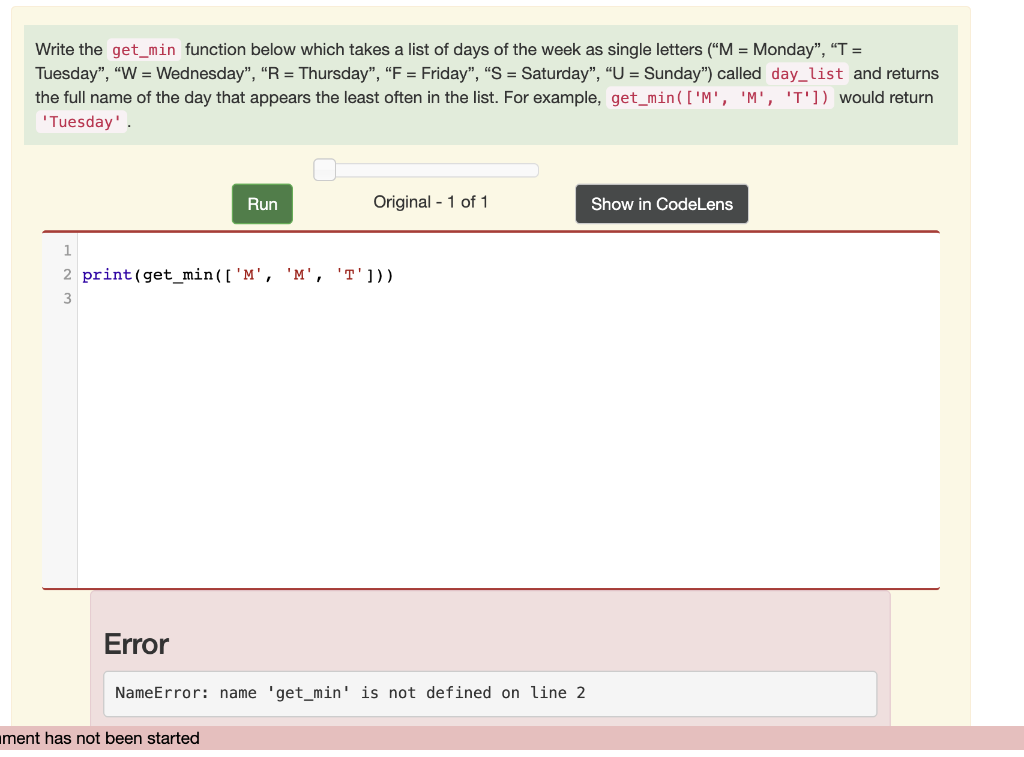Screen dimensions: 1024x757
Task: Click the day_list code reference in the prompt
Action: click(806, 73)
